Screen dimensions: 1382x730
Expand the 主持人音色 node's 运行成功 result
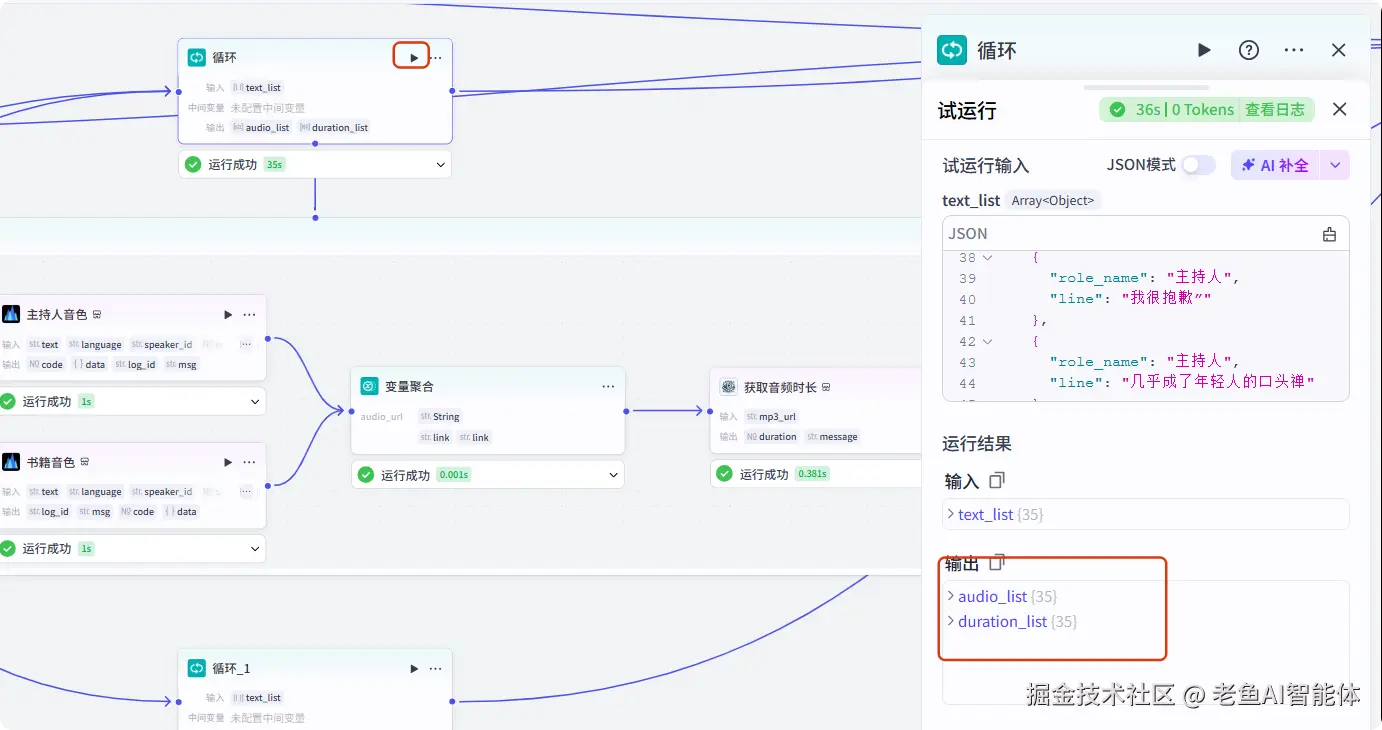click(x=257, y=401)
